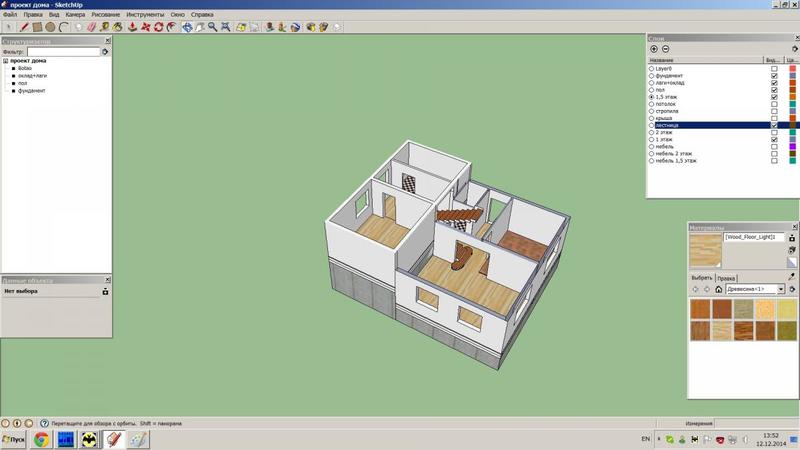Activate the Orbit camera tool
The height and width of the screenshot is (450, 800).
click(187, 27)
